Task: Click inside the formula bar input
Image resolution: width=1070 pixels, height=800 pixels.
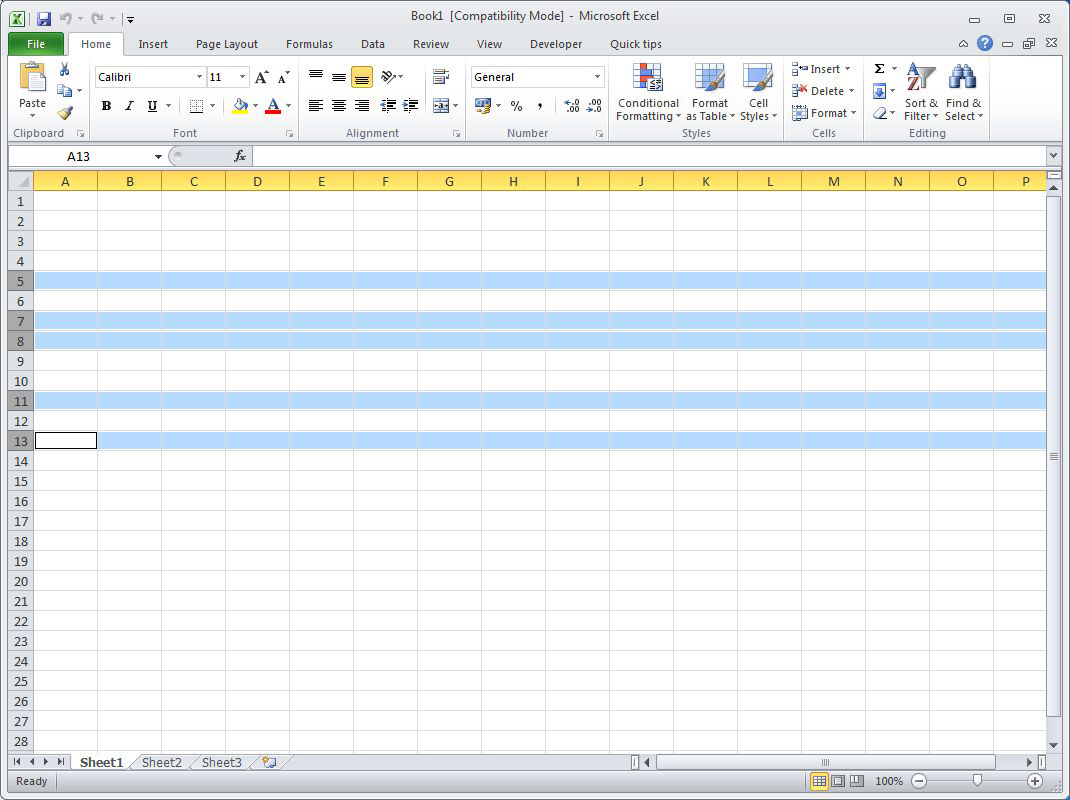Action: pyautogui.click(x=648, y=156)
